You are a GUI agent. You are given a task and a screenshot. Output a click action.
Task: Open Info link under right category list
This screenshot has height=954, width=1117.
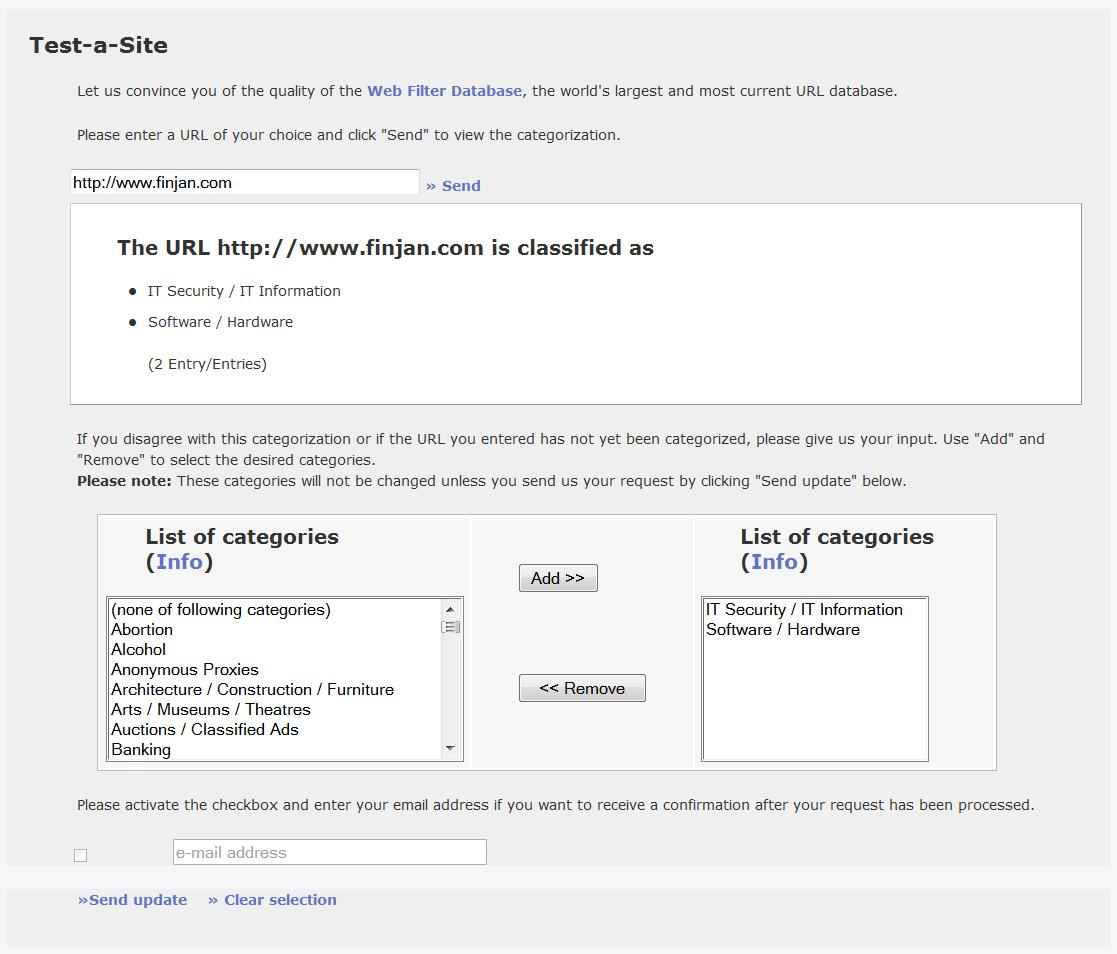[774, 562]
